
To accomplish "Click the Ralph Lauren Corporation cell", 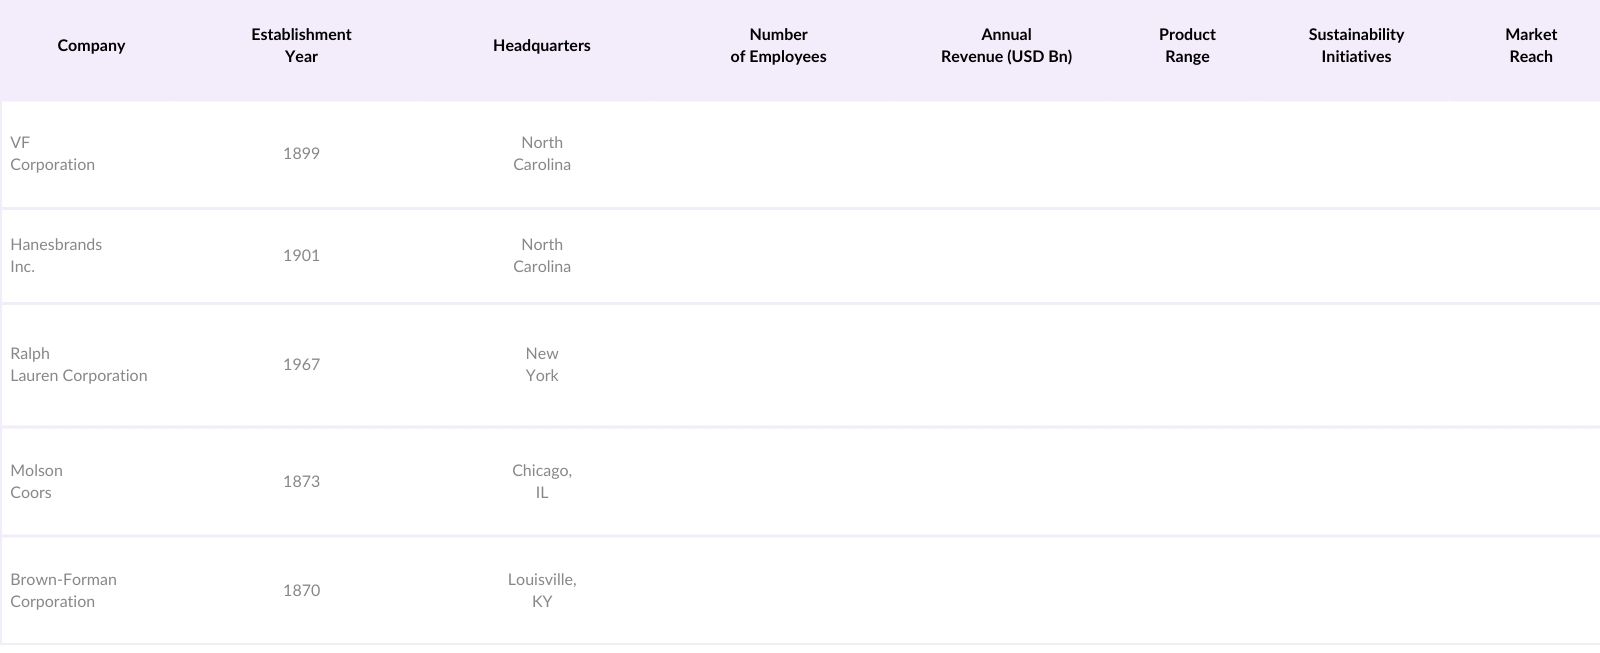I will tap(79, 365).
